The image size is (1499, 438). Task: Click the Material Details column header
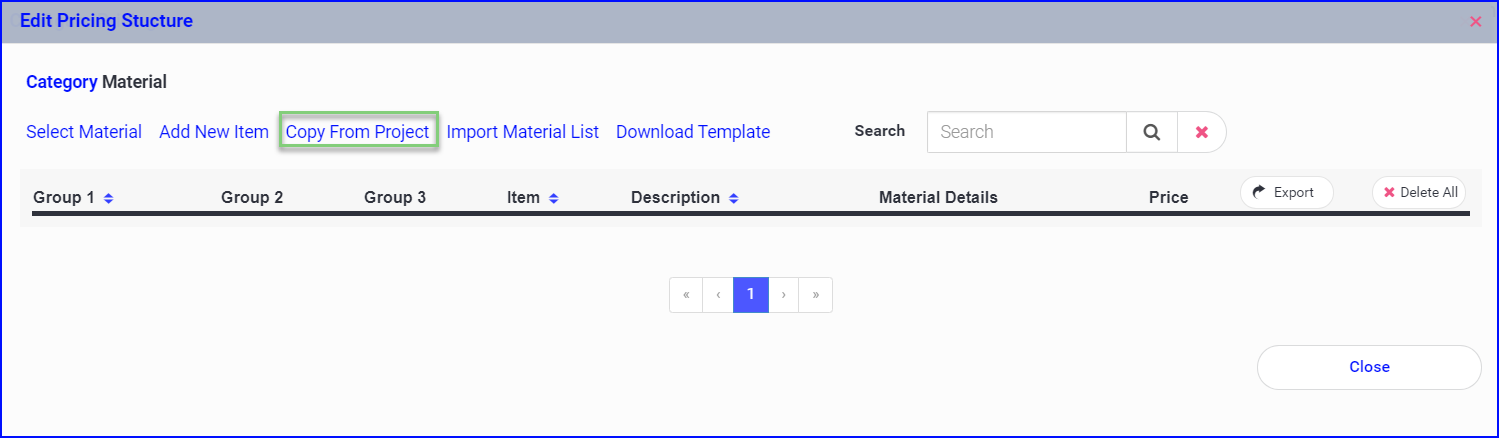[938, 198]
